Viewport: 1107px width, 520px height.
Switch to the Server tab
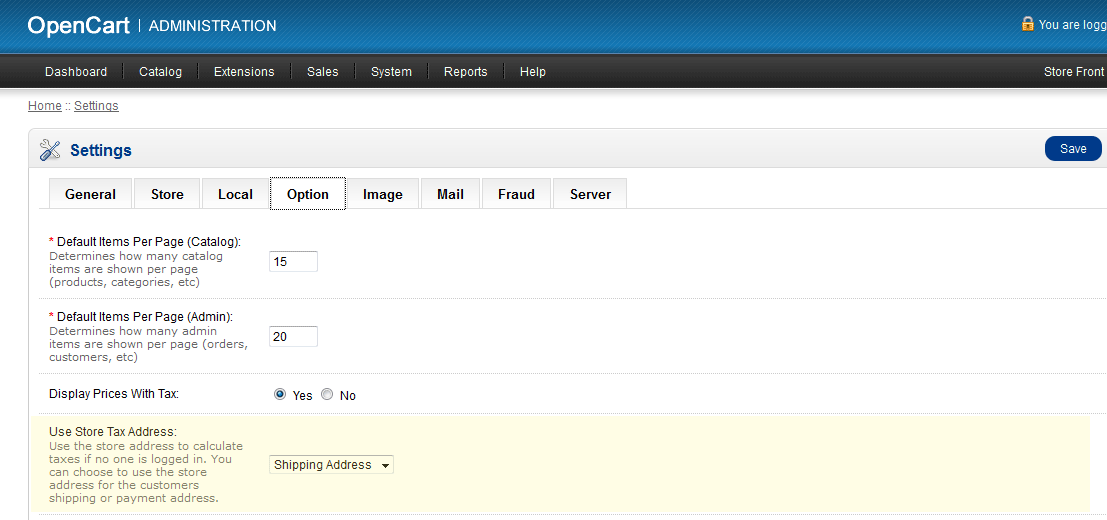click(590, 194)
